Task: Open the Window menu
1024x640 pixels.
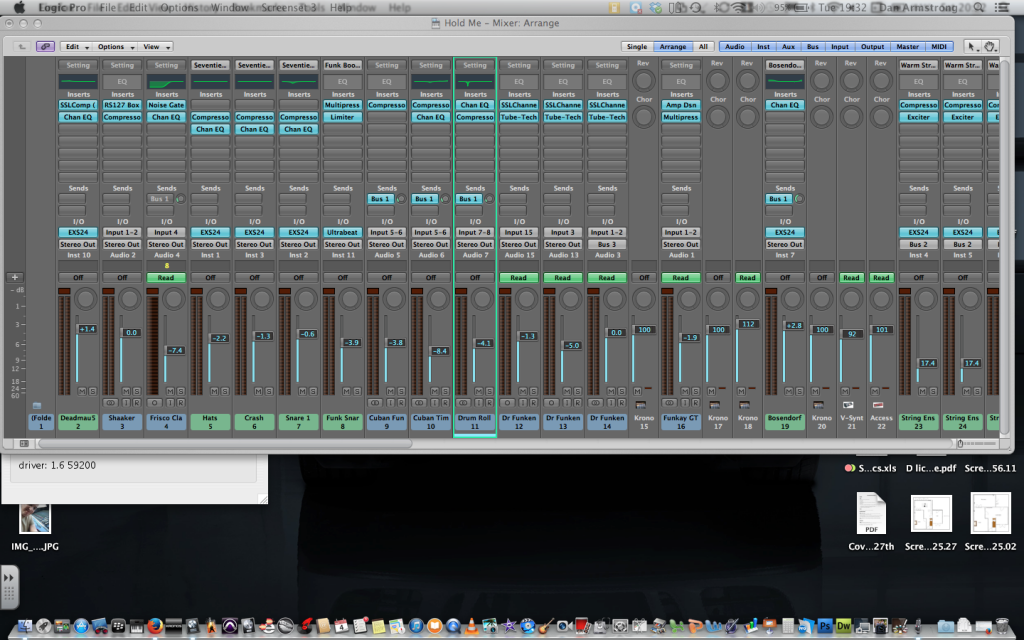Action: pos(229,7)
